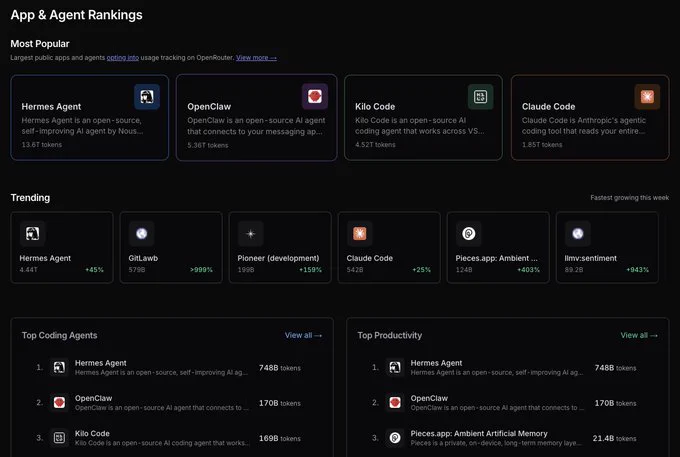Select GitLawb name in Trending
Viewport: 680px width, 457px height.
point(143,258)
